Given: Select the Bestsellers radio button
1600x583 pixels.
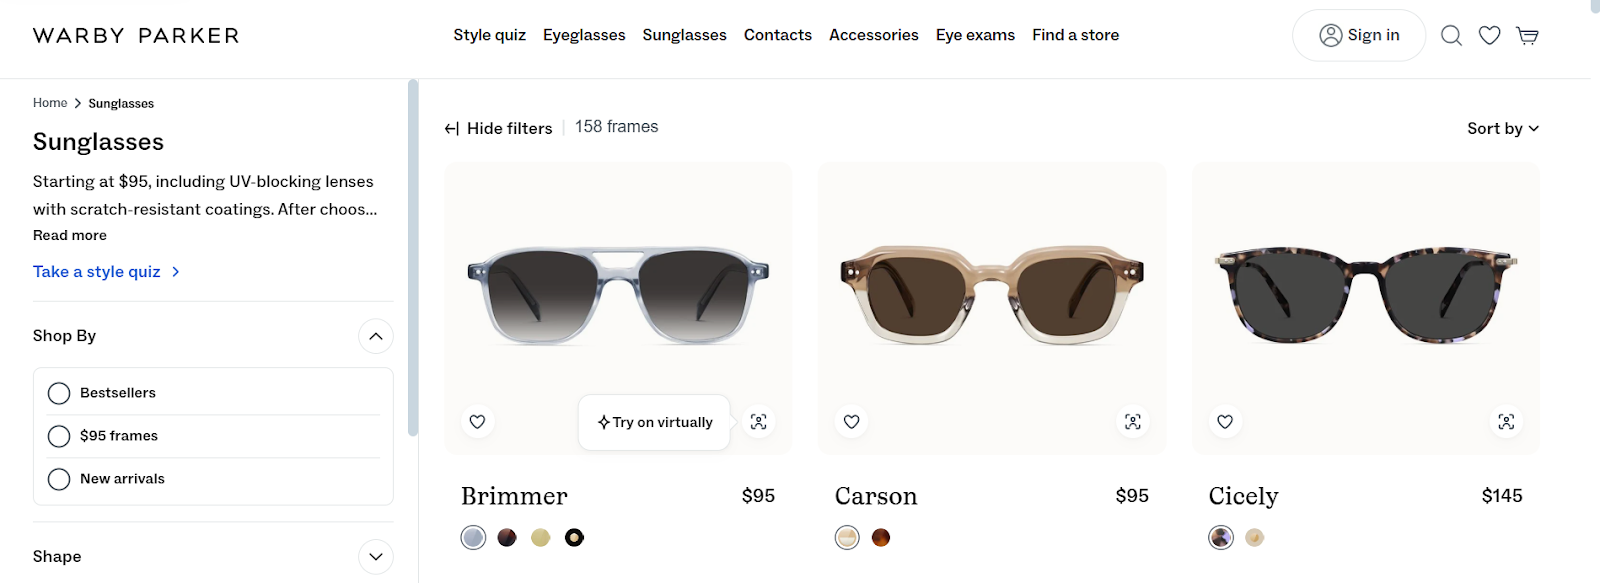Looking at the screenshot, I should (58, 392).
